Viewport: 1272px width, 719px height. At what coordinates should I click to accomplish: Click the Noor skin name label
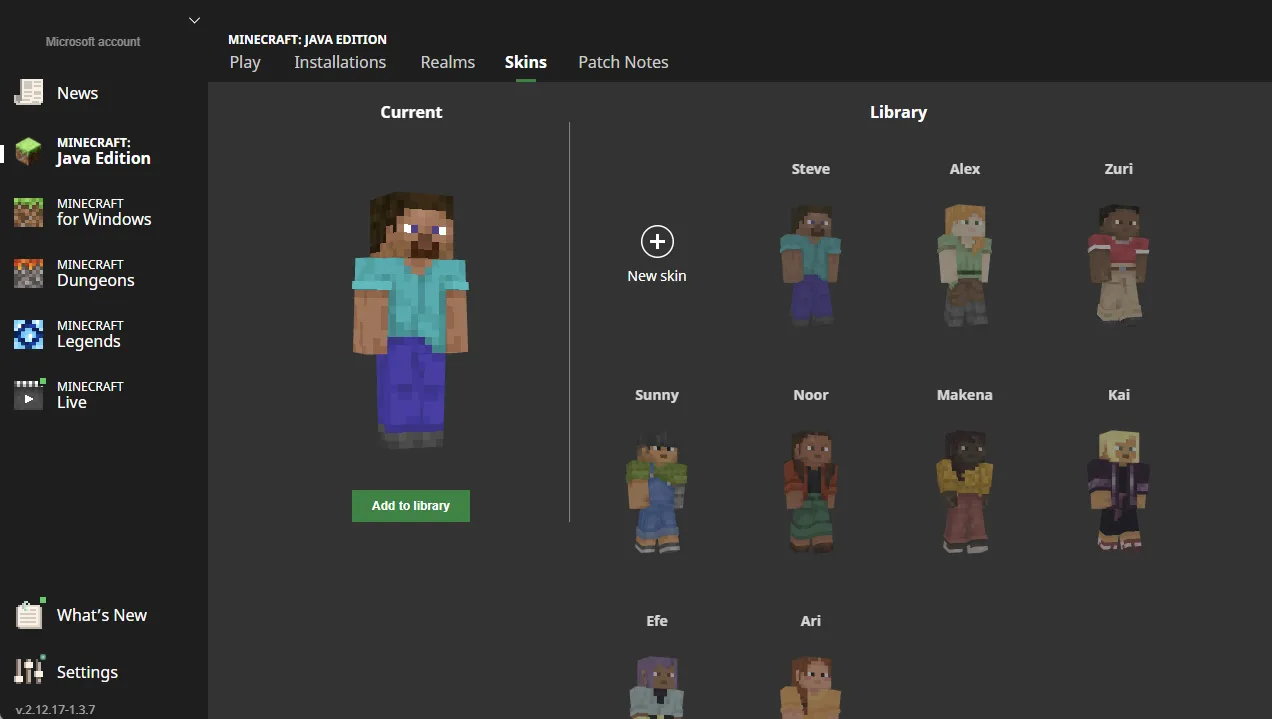[x=811, y=395]
